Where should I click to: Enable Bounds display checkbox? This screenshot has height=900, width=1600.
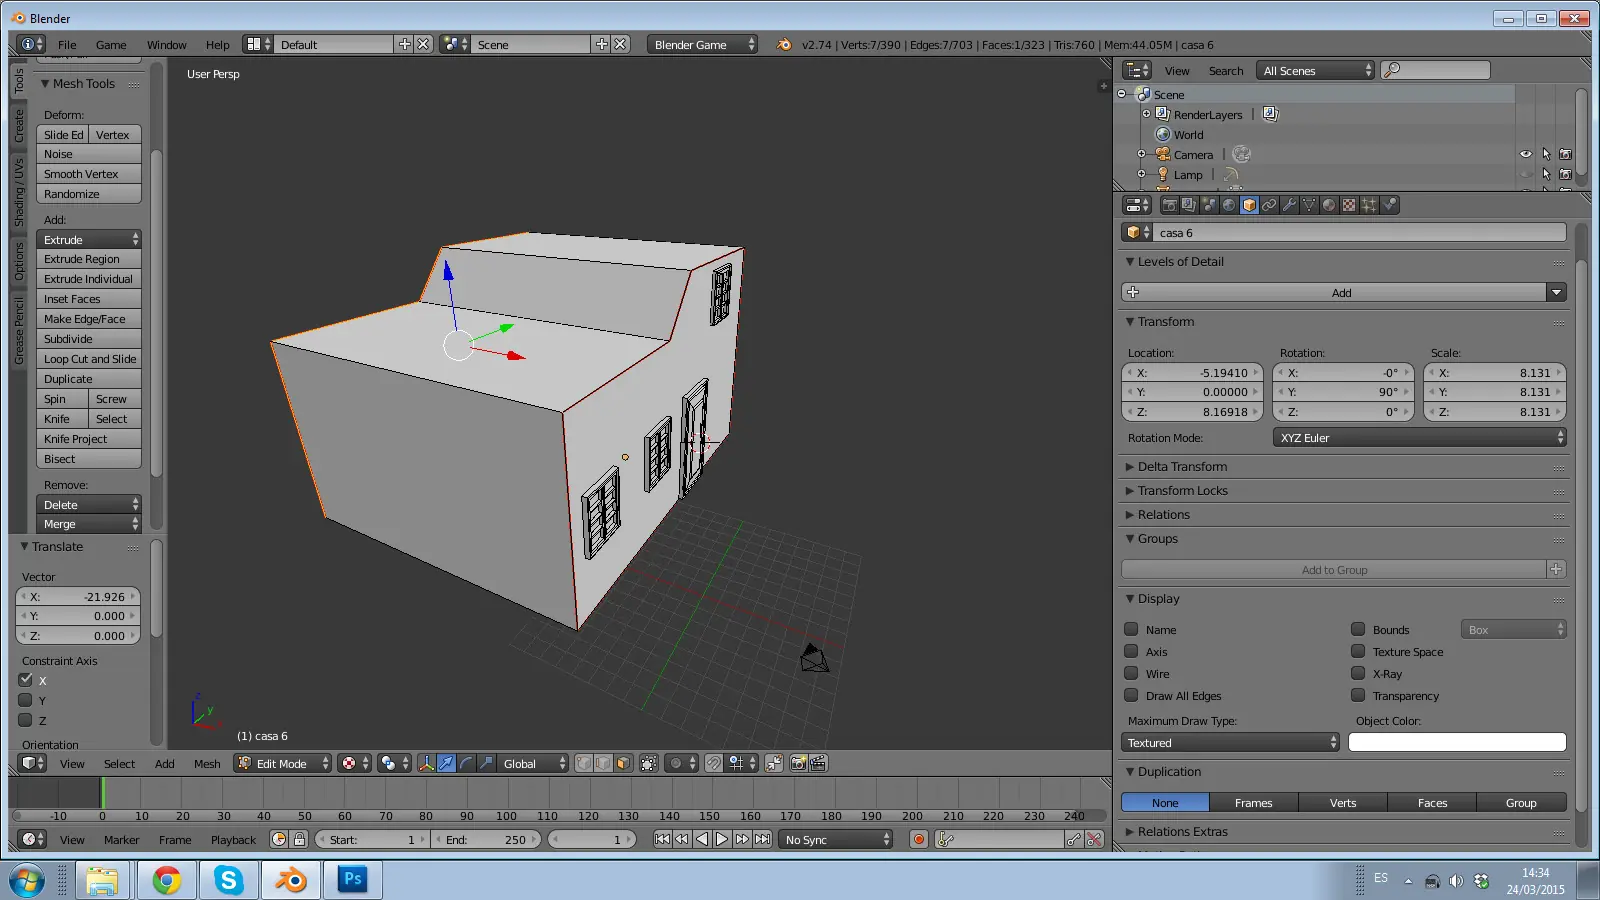1358,629
